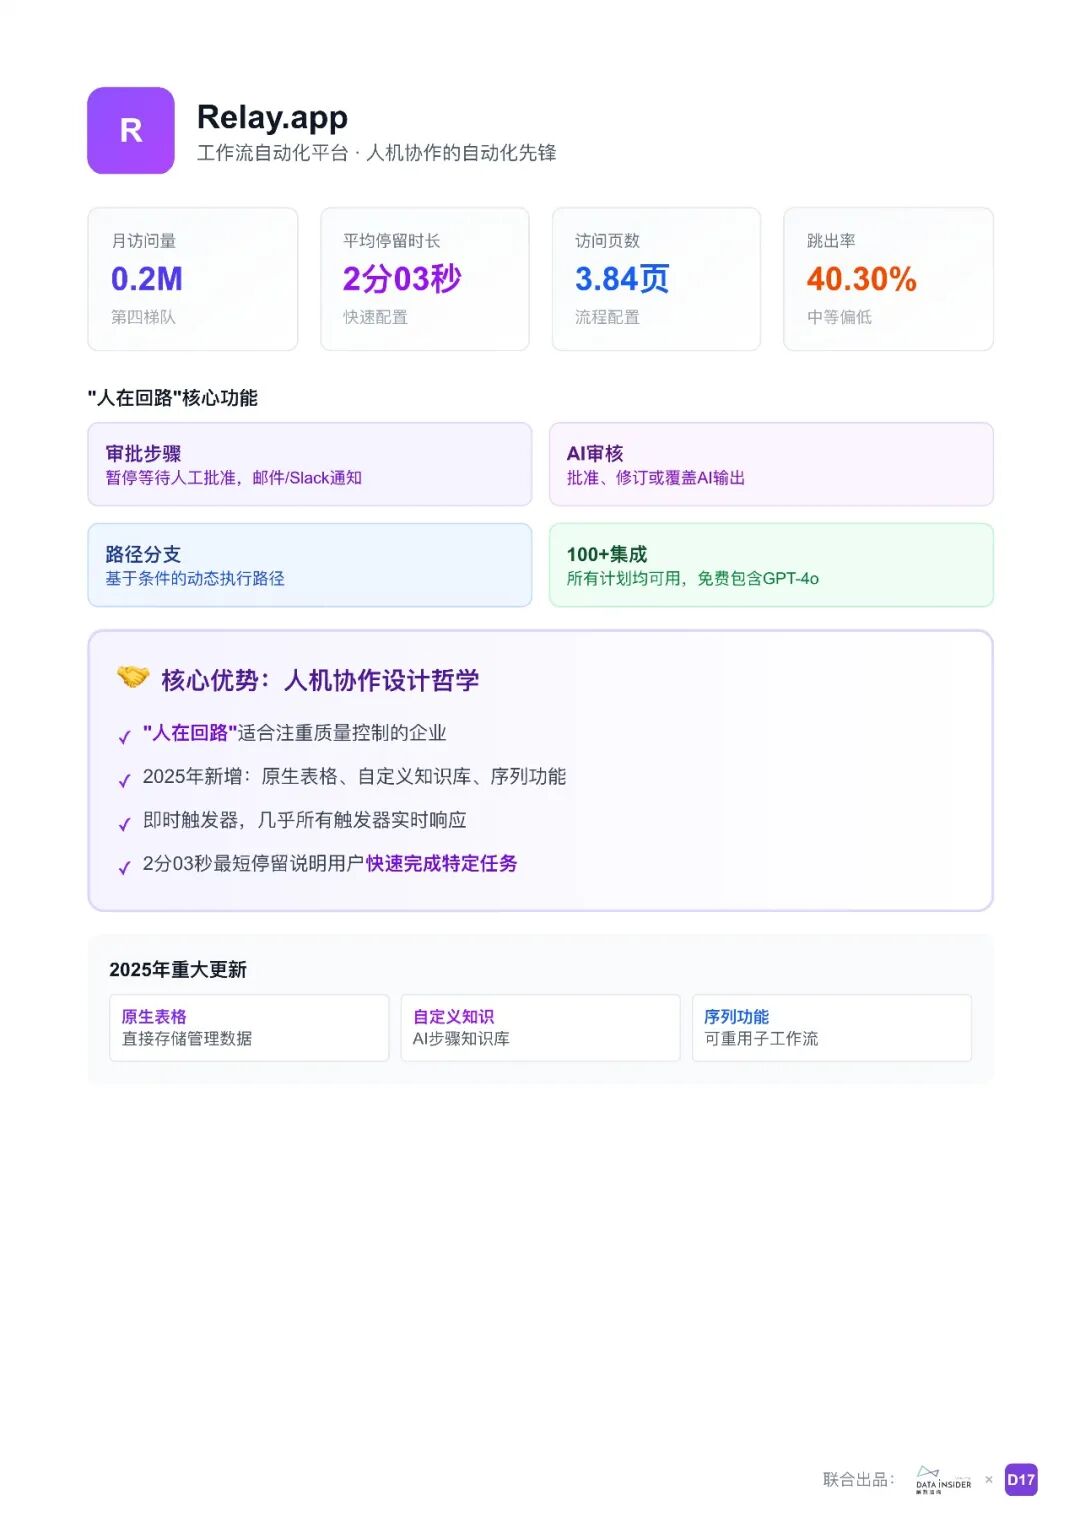This screenshot has height=1528, width=1080.
Task: Click the handshake emoji icon
Action: (133, 677)
